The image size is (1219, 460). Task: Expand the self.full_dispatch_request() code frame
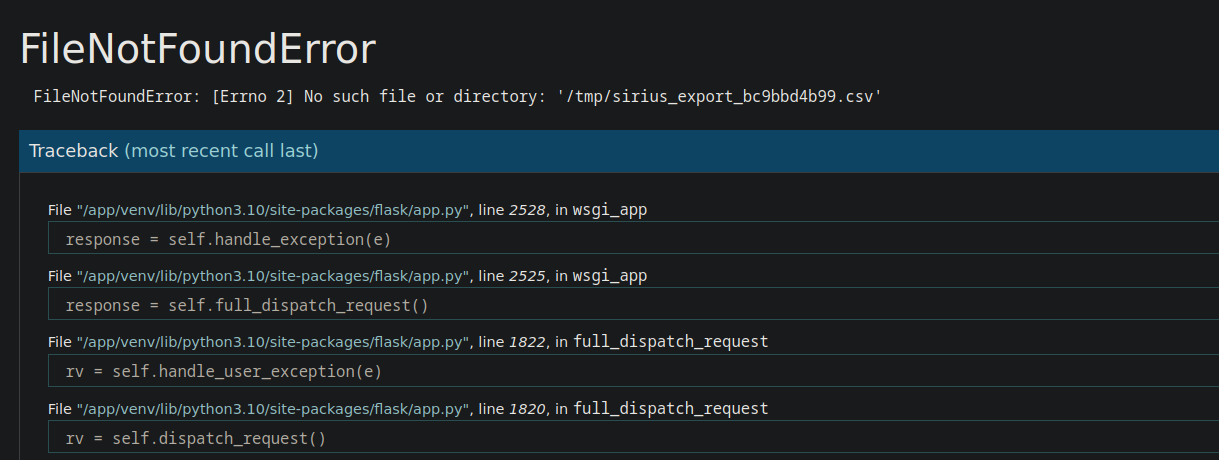pos(633,305)
